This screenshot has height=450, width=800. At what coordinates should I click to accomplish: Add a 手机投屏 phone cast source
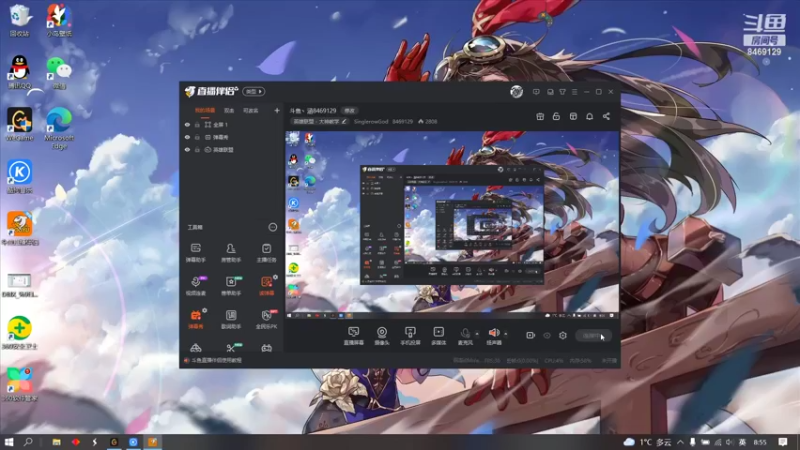410,336
